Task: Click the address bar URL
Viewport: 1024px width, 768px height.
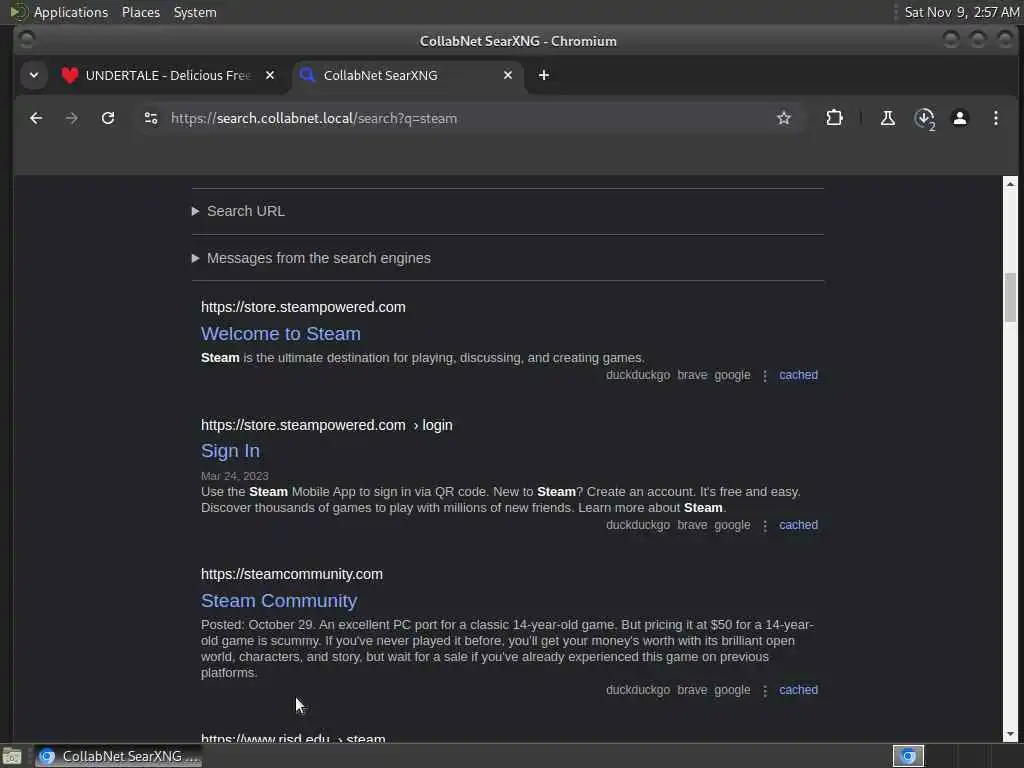Action: [313, 118]
